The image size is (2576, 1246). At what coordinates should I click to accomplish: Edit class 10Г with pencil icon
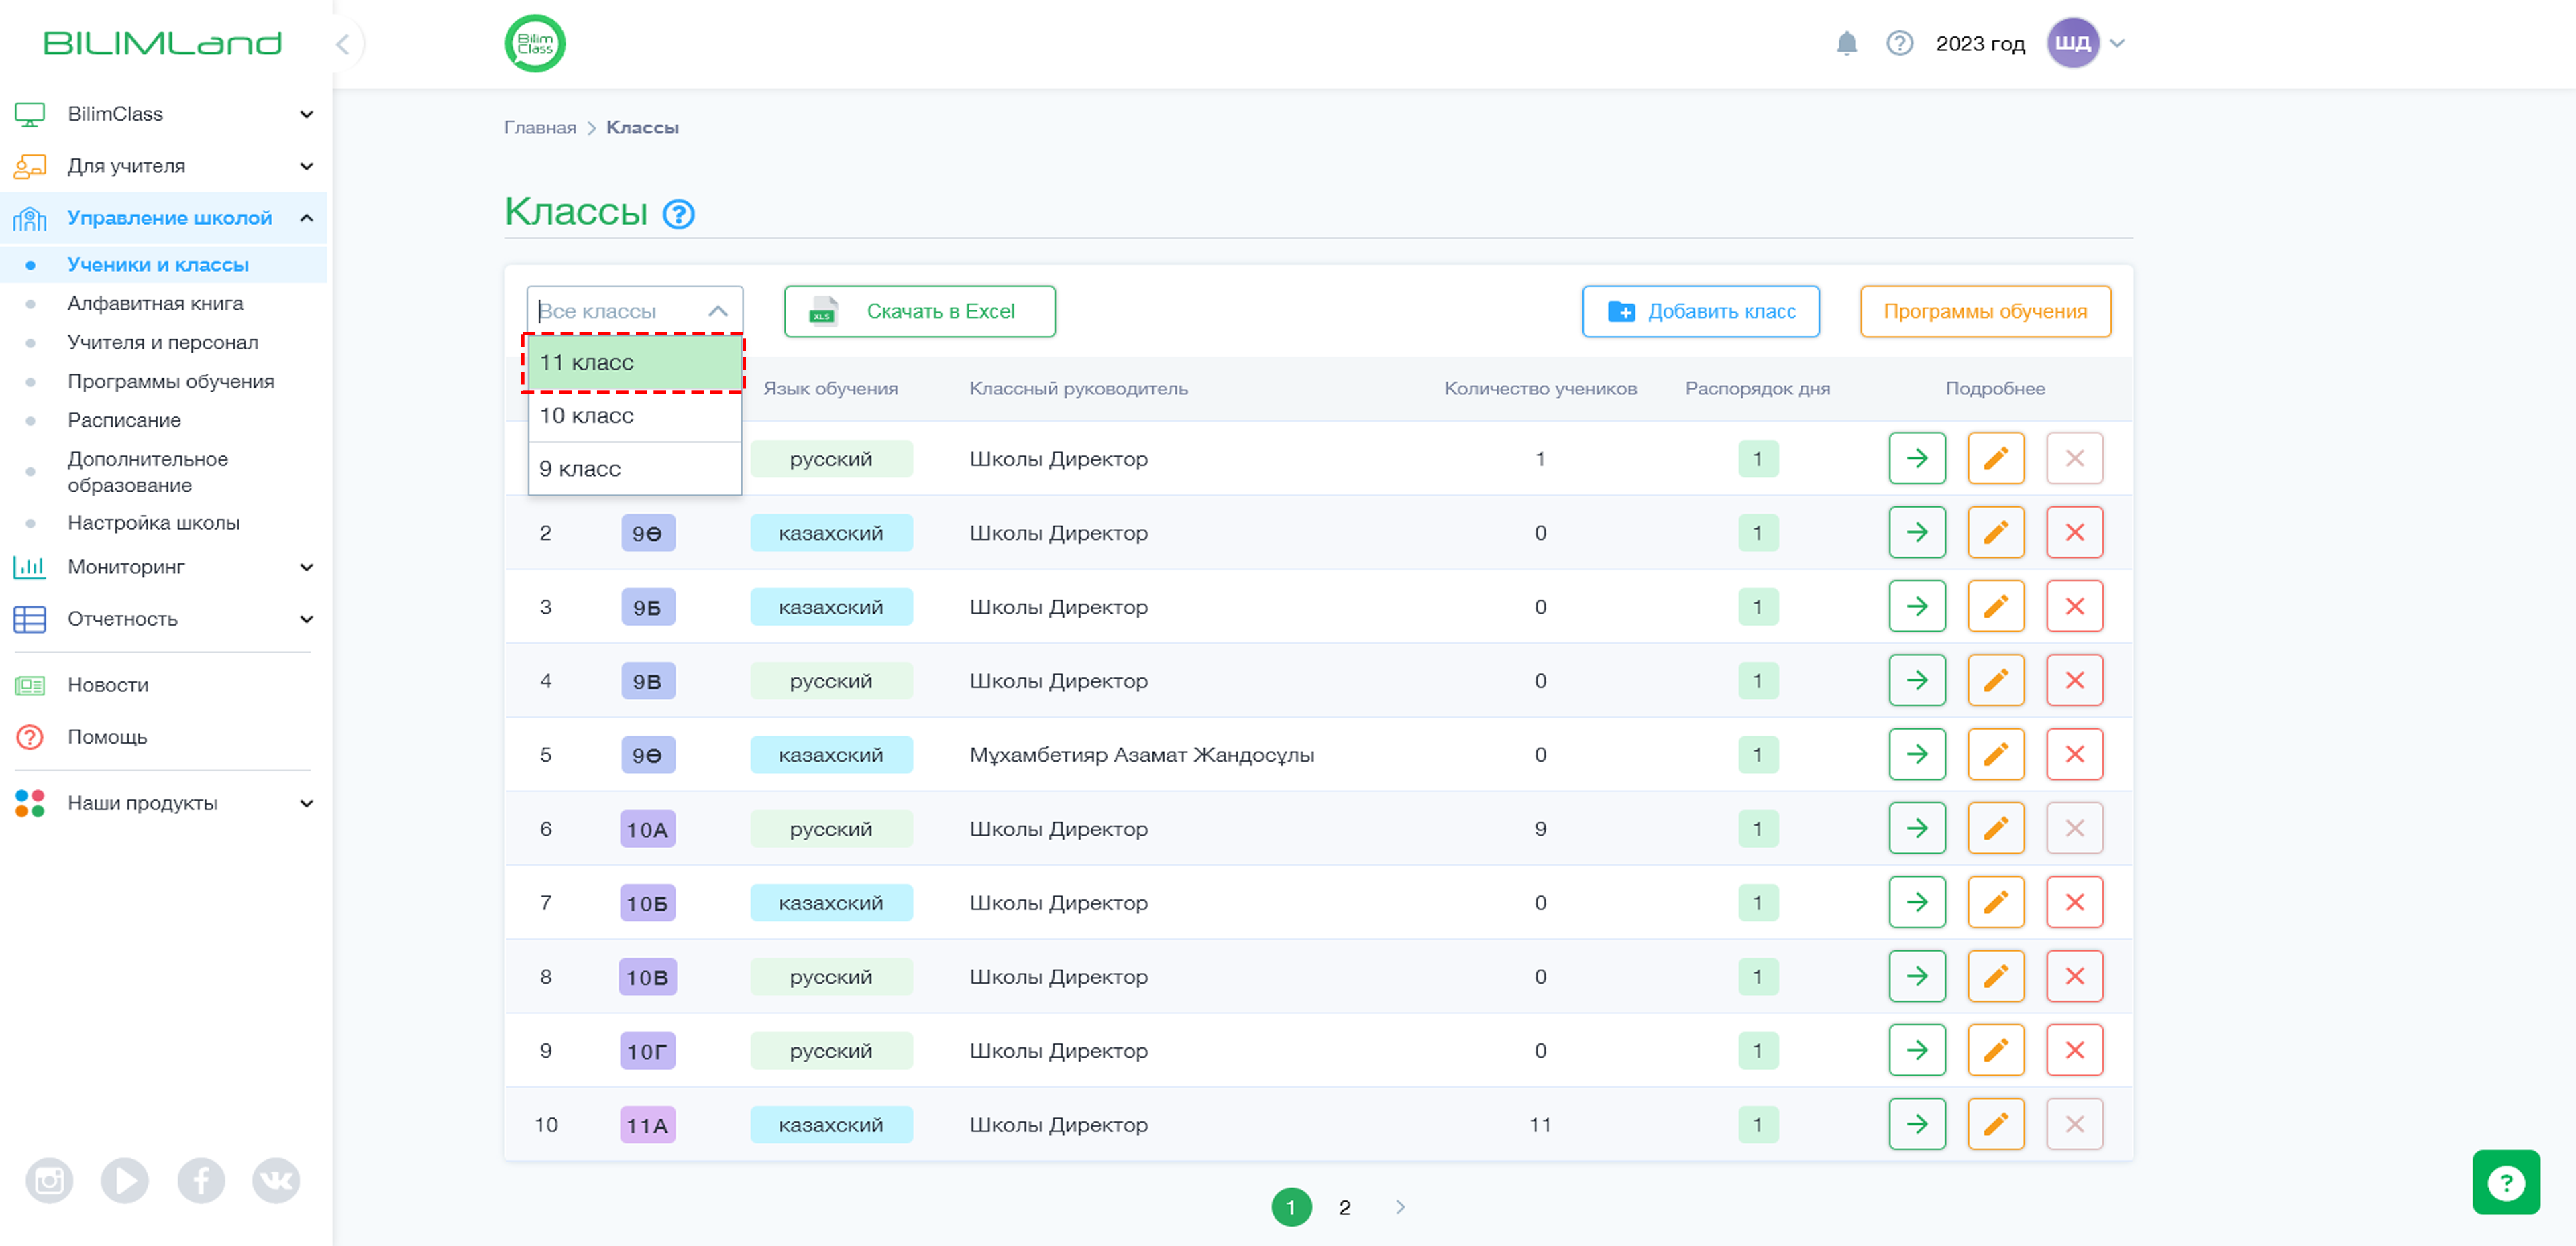[1995, 1050]
